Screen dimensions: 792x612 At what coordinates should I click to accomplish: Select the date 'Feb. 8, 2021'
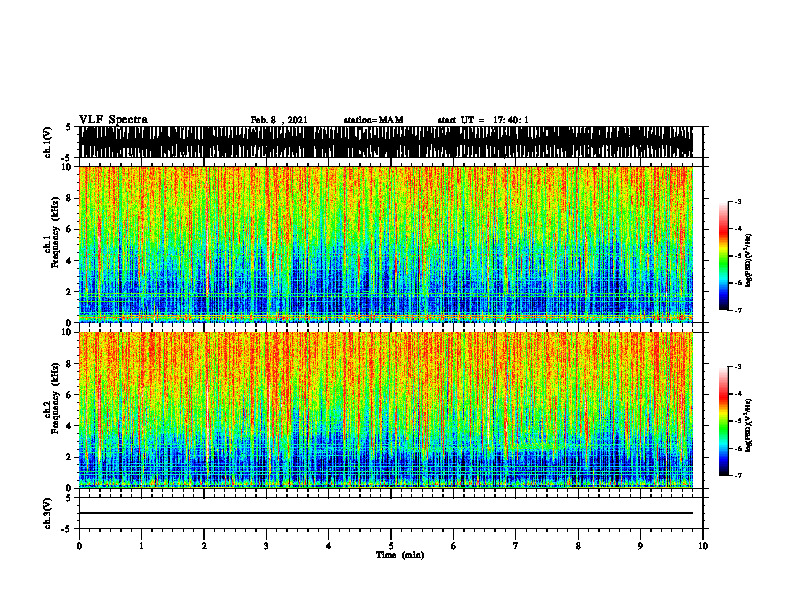[x=279, y=120]
